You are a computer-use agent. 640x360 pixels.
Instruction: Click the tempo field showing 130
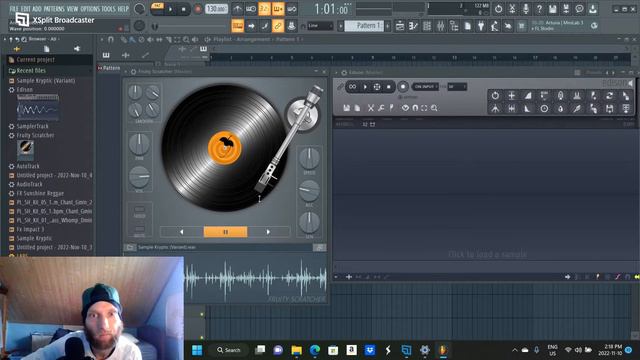coord(216,9)
